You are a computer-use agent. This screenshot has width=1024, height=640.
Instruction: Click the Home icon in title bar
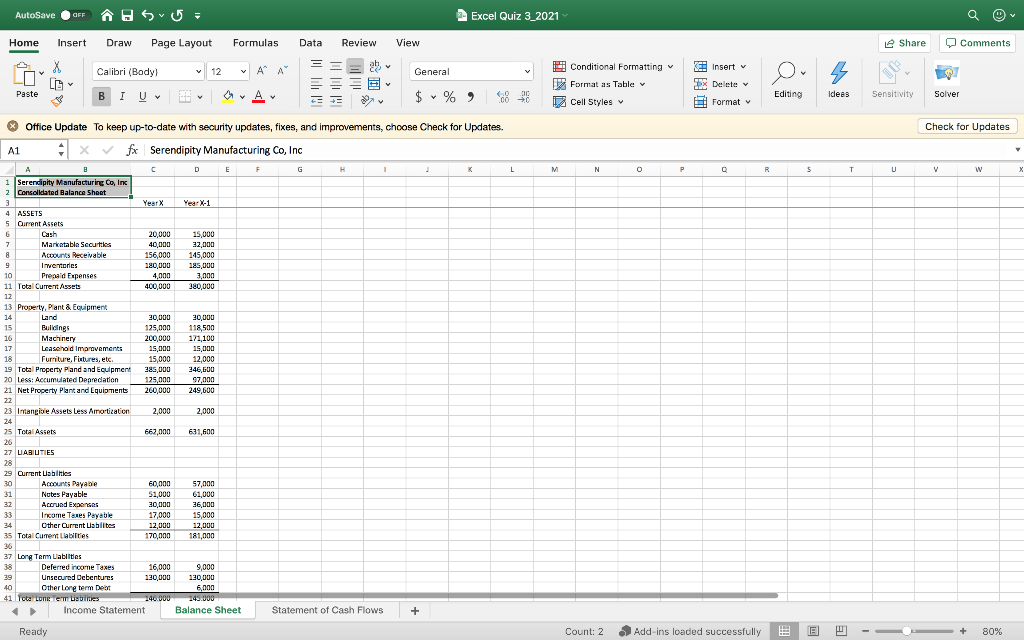(108, 15)
